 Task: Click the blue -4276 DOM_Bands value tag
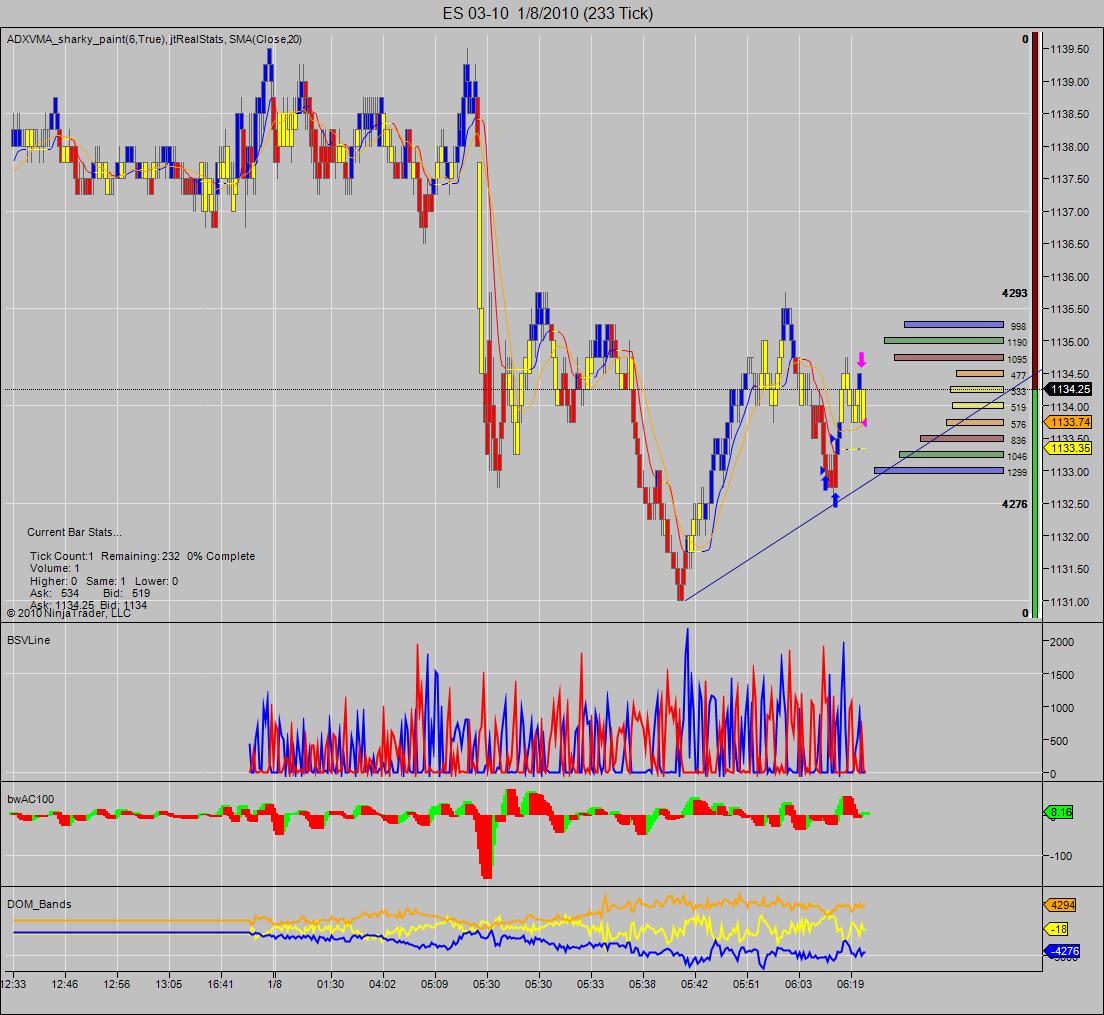(1061, 952)
